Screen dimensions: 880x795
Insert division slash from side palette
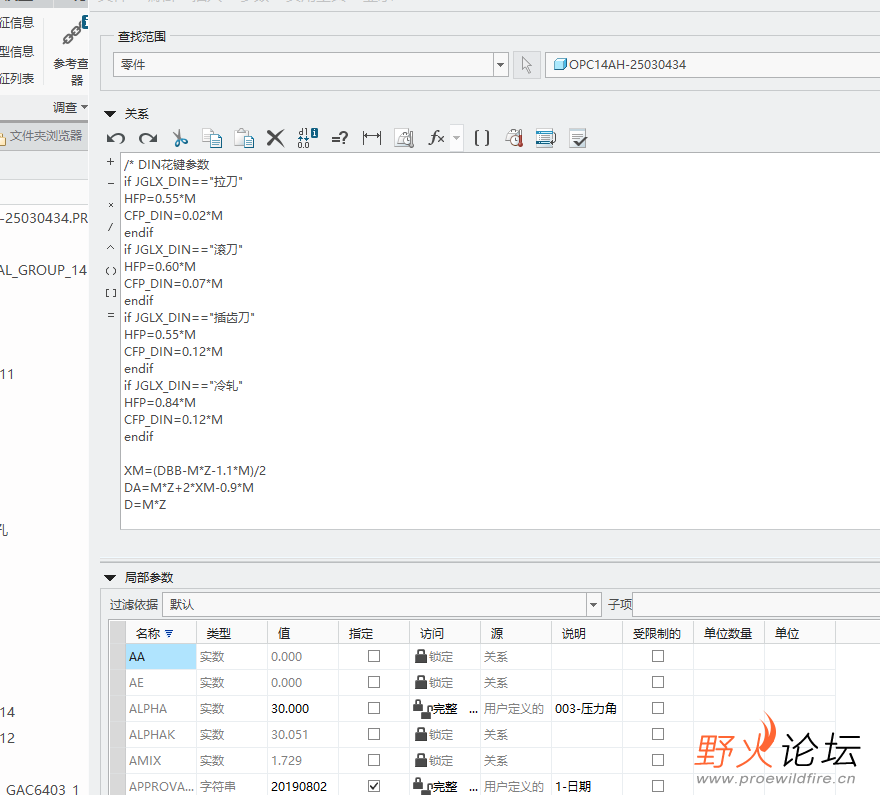pyautogui.click(x=111, y=227)
